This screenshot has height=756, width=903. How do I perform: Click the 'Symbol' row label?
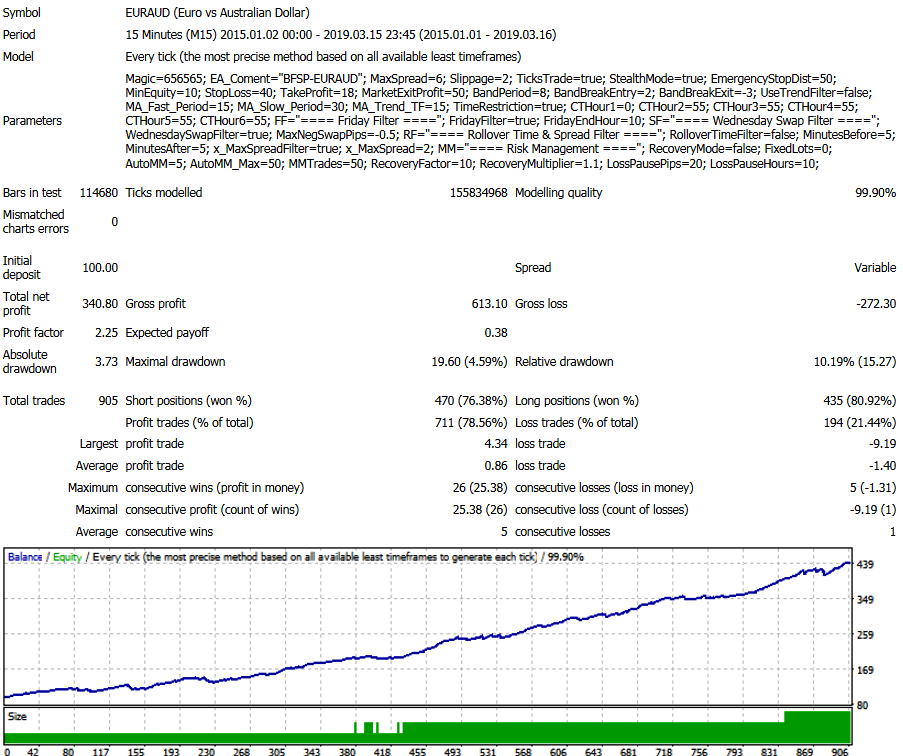pyautogui.click(x=21, y=13)
